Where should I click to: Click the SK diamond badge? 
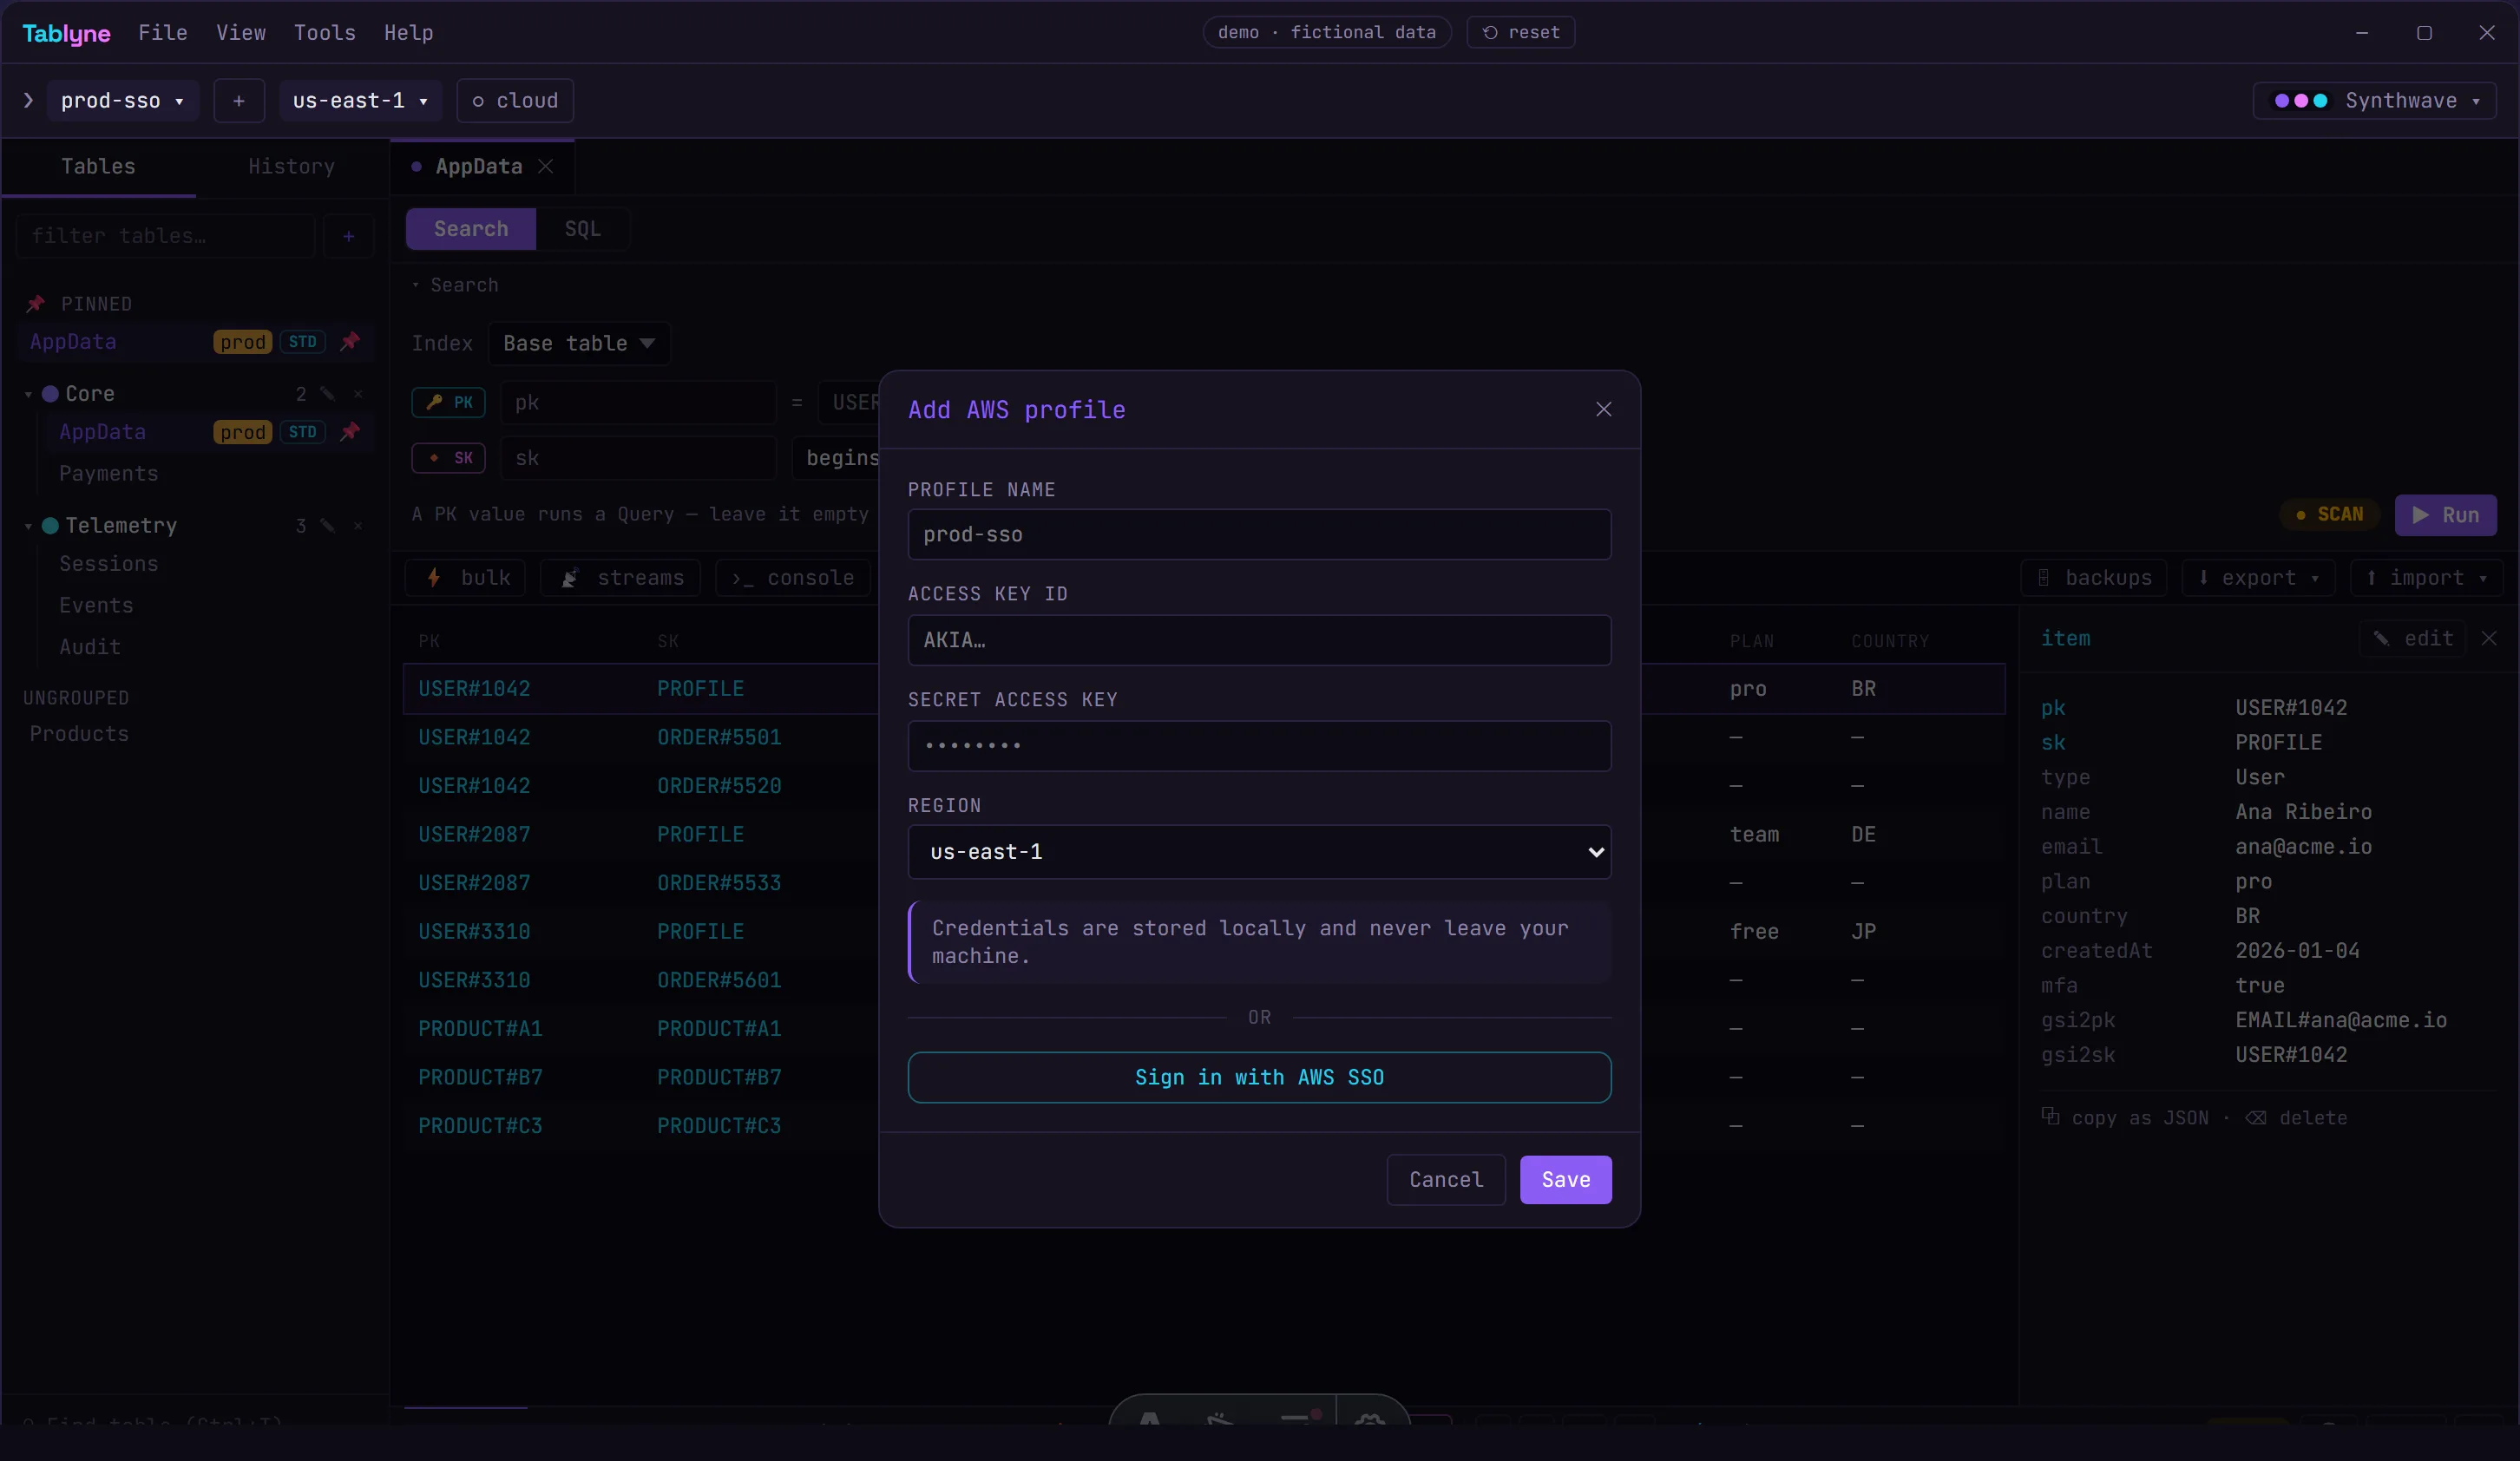click(x=448, y=458)
